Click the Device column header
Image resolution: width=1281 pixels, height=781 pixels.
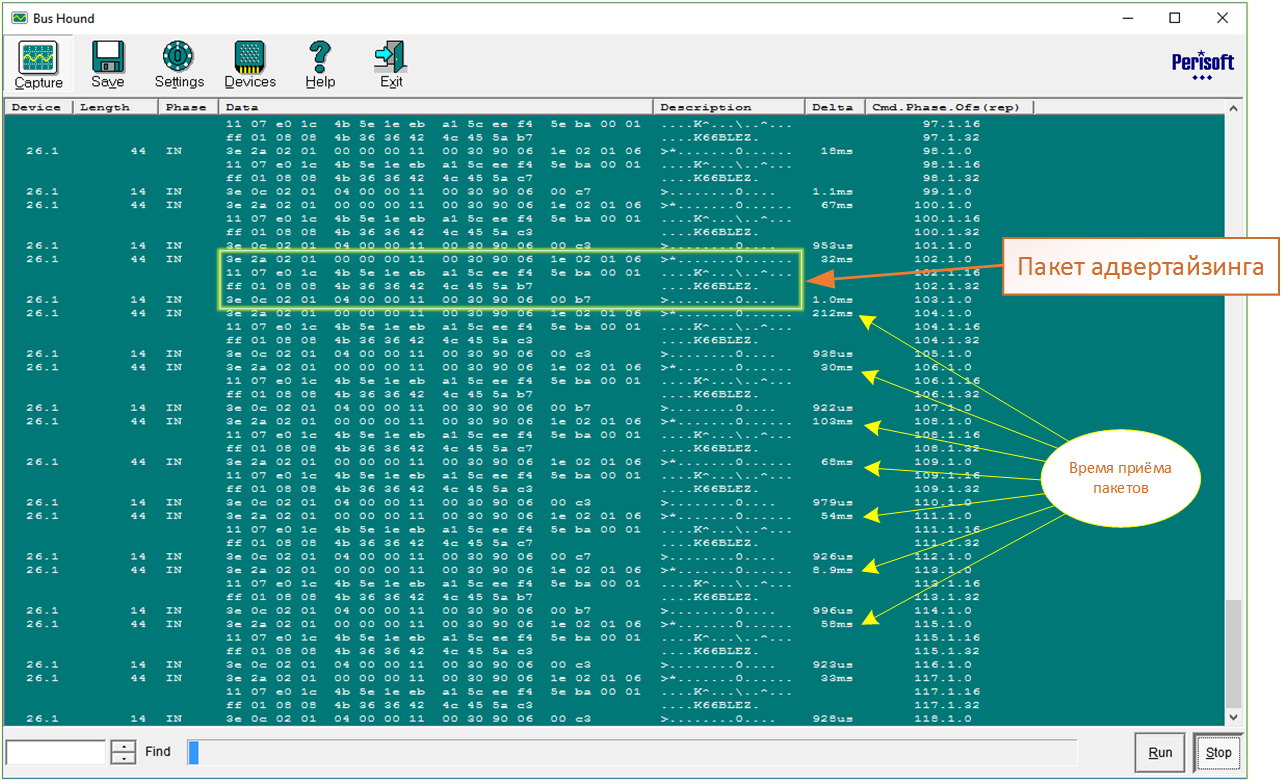[38, 107]
